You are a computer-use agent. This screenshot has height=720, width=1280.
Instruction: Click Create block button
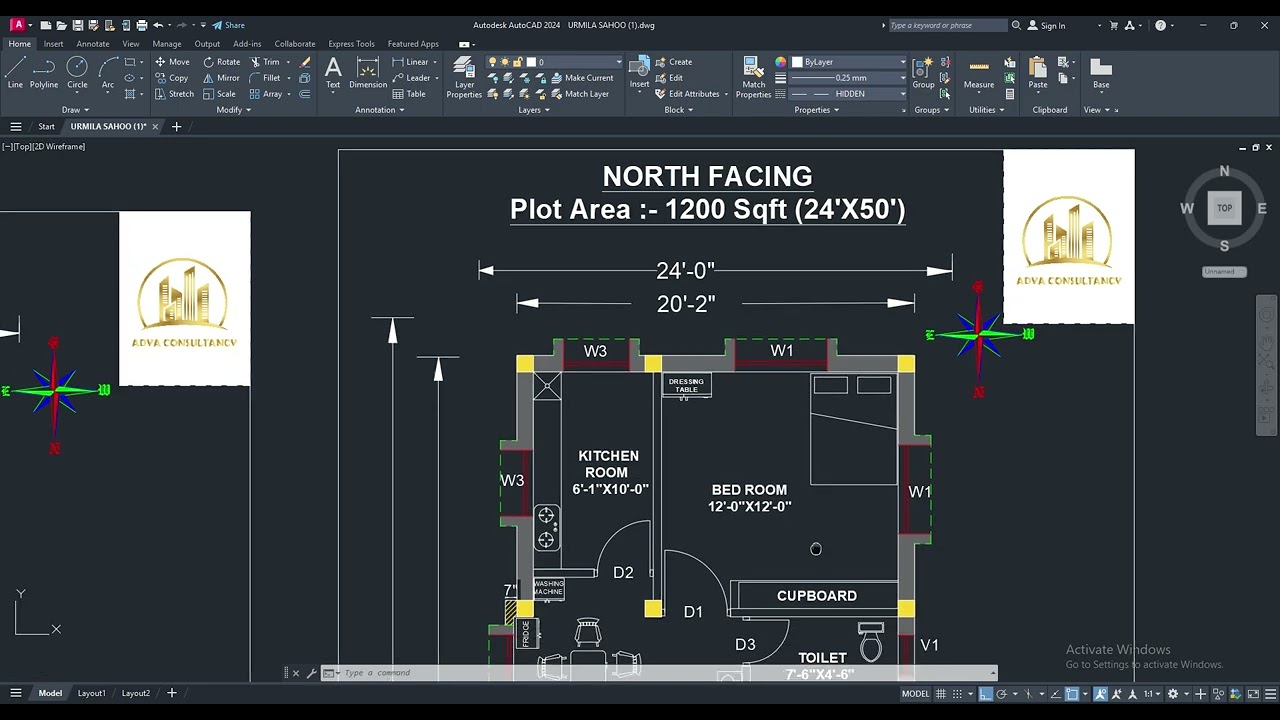(x=674, y=62)
